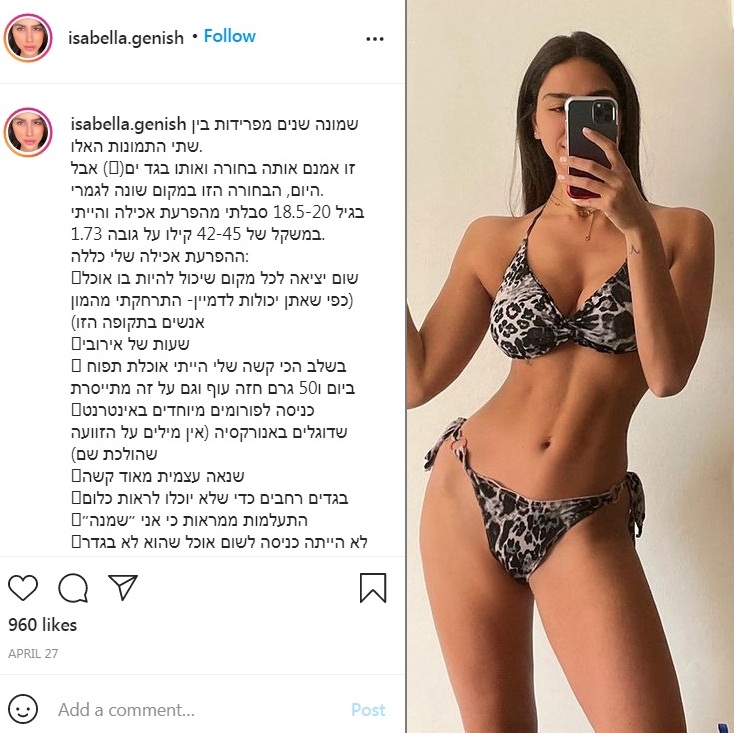Viewport: 734px width, 733px height.
Task: Open the profile picture beside the caption
Action: coord(28,132)
